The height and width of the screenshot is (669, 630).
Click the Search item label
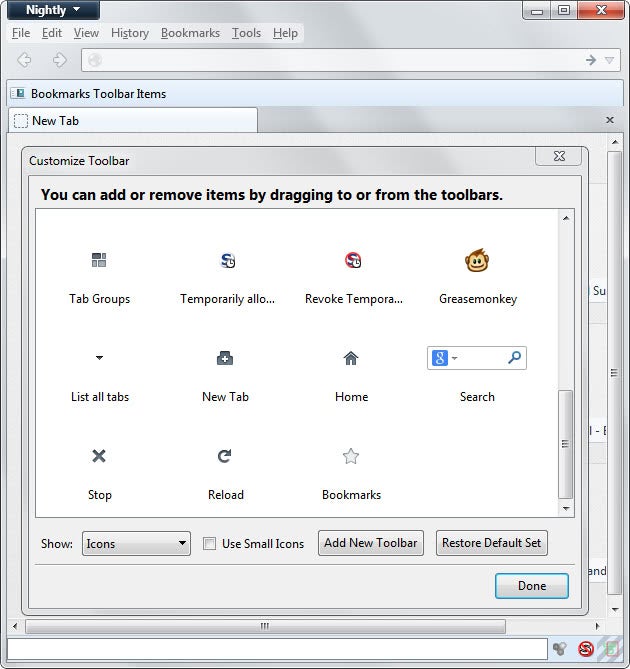(x=477, y=397)
